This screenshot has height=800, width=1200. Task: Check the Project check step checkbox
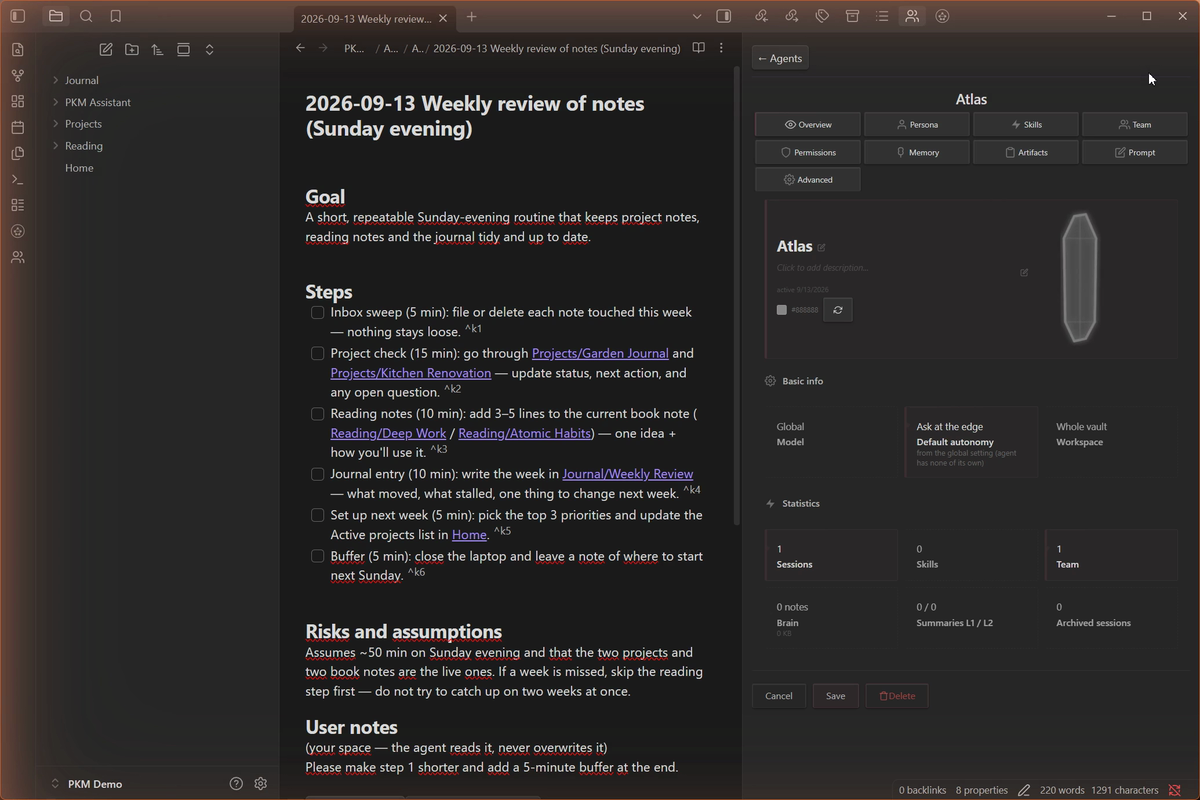point(317,353)
